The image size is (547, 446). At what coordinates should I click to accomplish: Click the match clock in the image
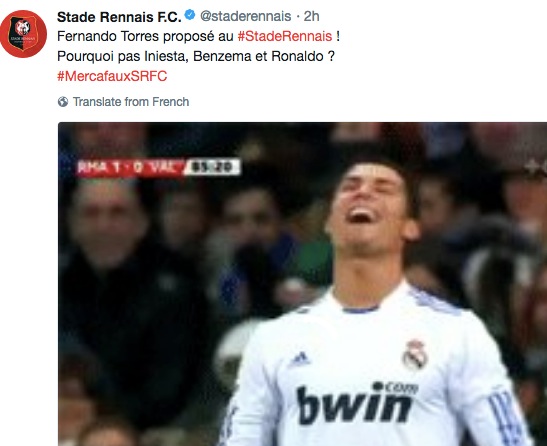(212, 167)
